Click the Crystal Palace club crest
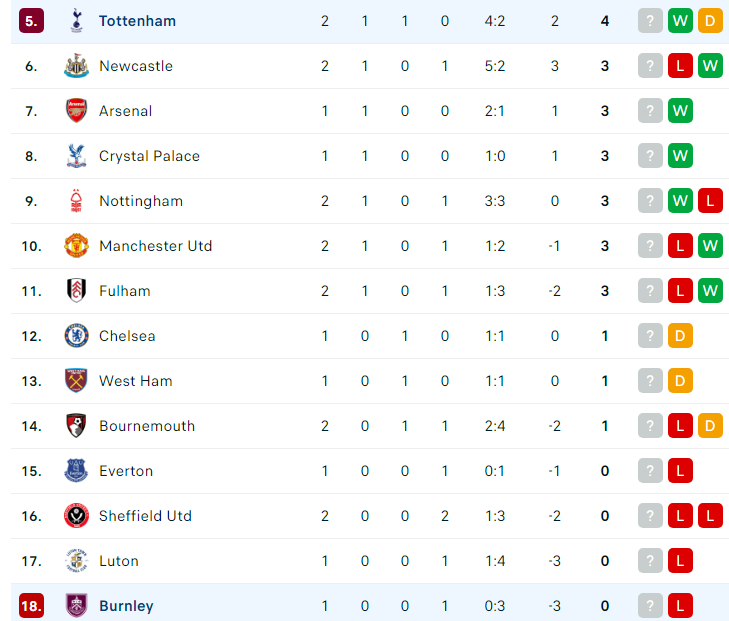 tap(76, 156)
